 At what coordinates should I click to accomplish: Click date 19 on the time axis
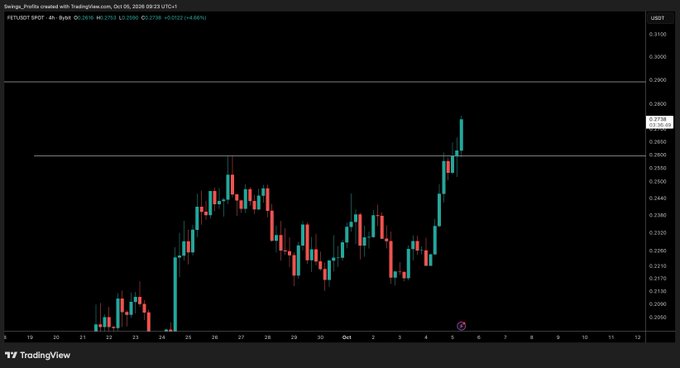pos(30,337)
